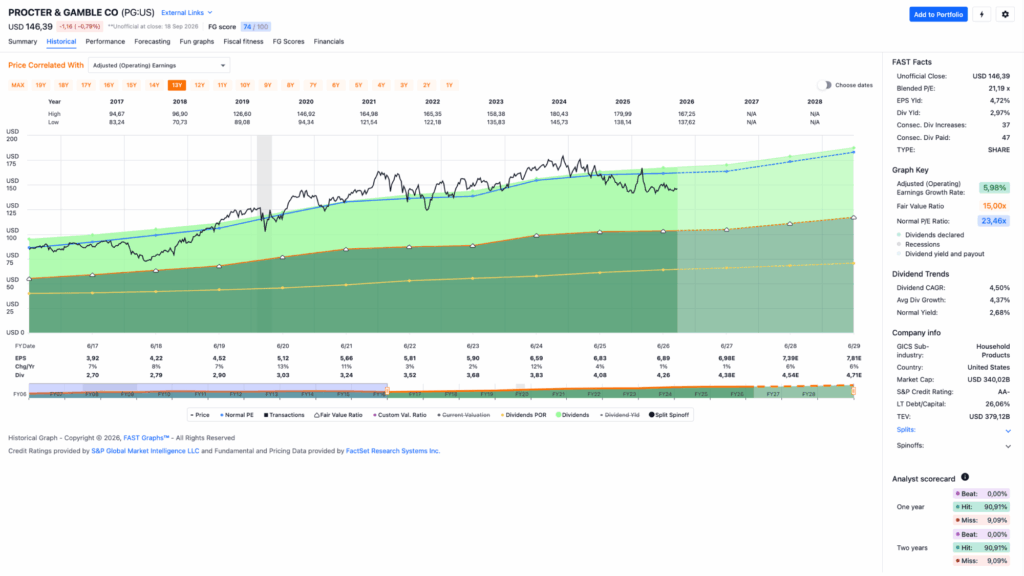Open S&P Global Market Intelligence LLC link
The width and height of the screenshot is (1024, 576).
click(145, 451)
